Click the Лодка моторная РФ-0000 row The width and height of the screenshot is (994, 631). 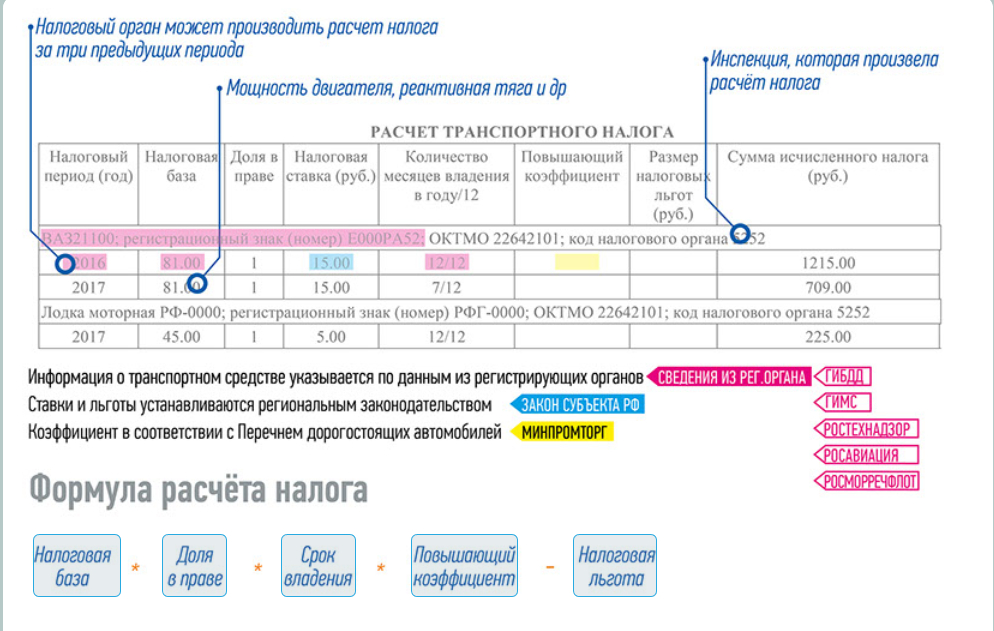click(x=489, y=312)
